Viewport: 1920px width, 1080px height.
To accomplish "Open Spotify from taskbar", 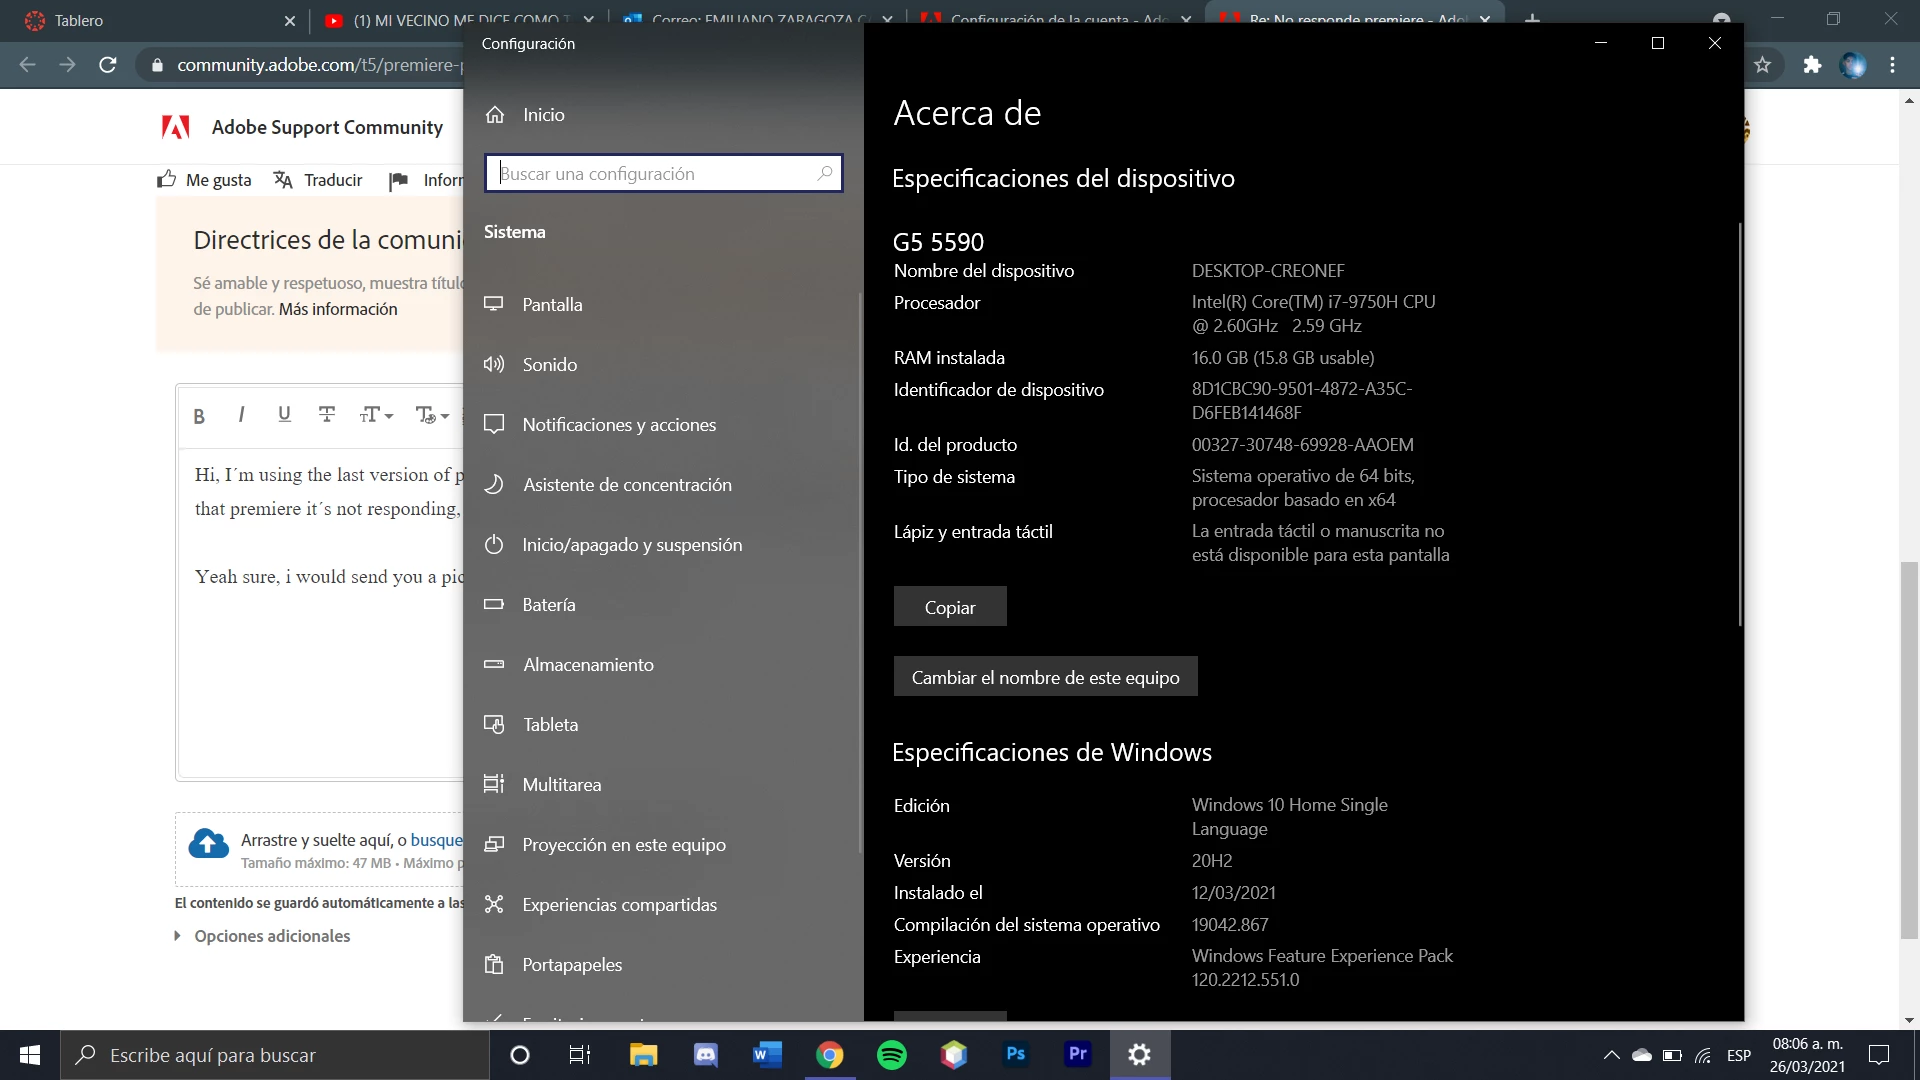I will click(891, 1054).
